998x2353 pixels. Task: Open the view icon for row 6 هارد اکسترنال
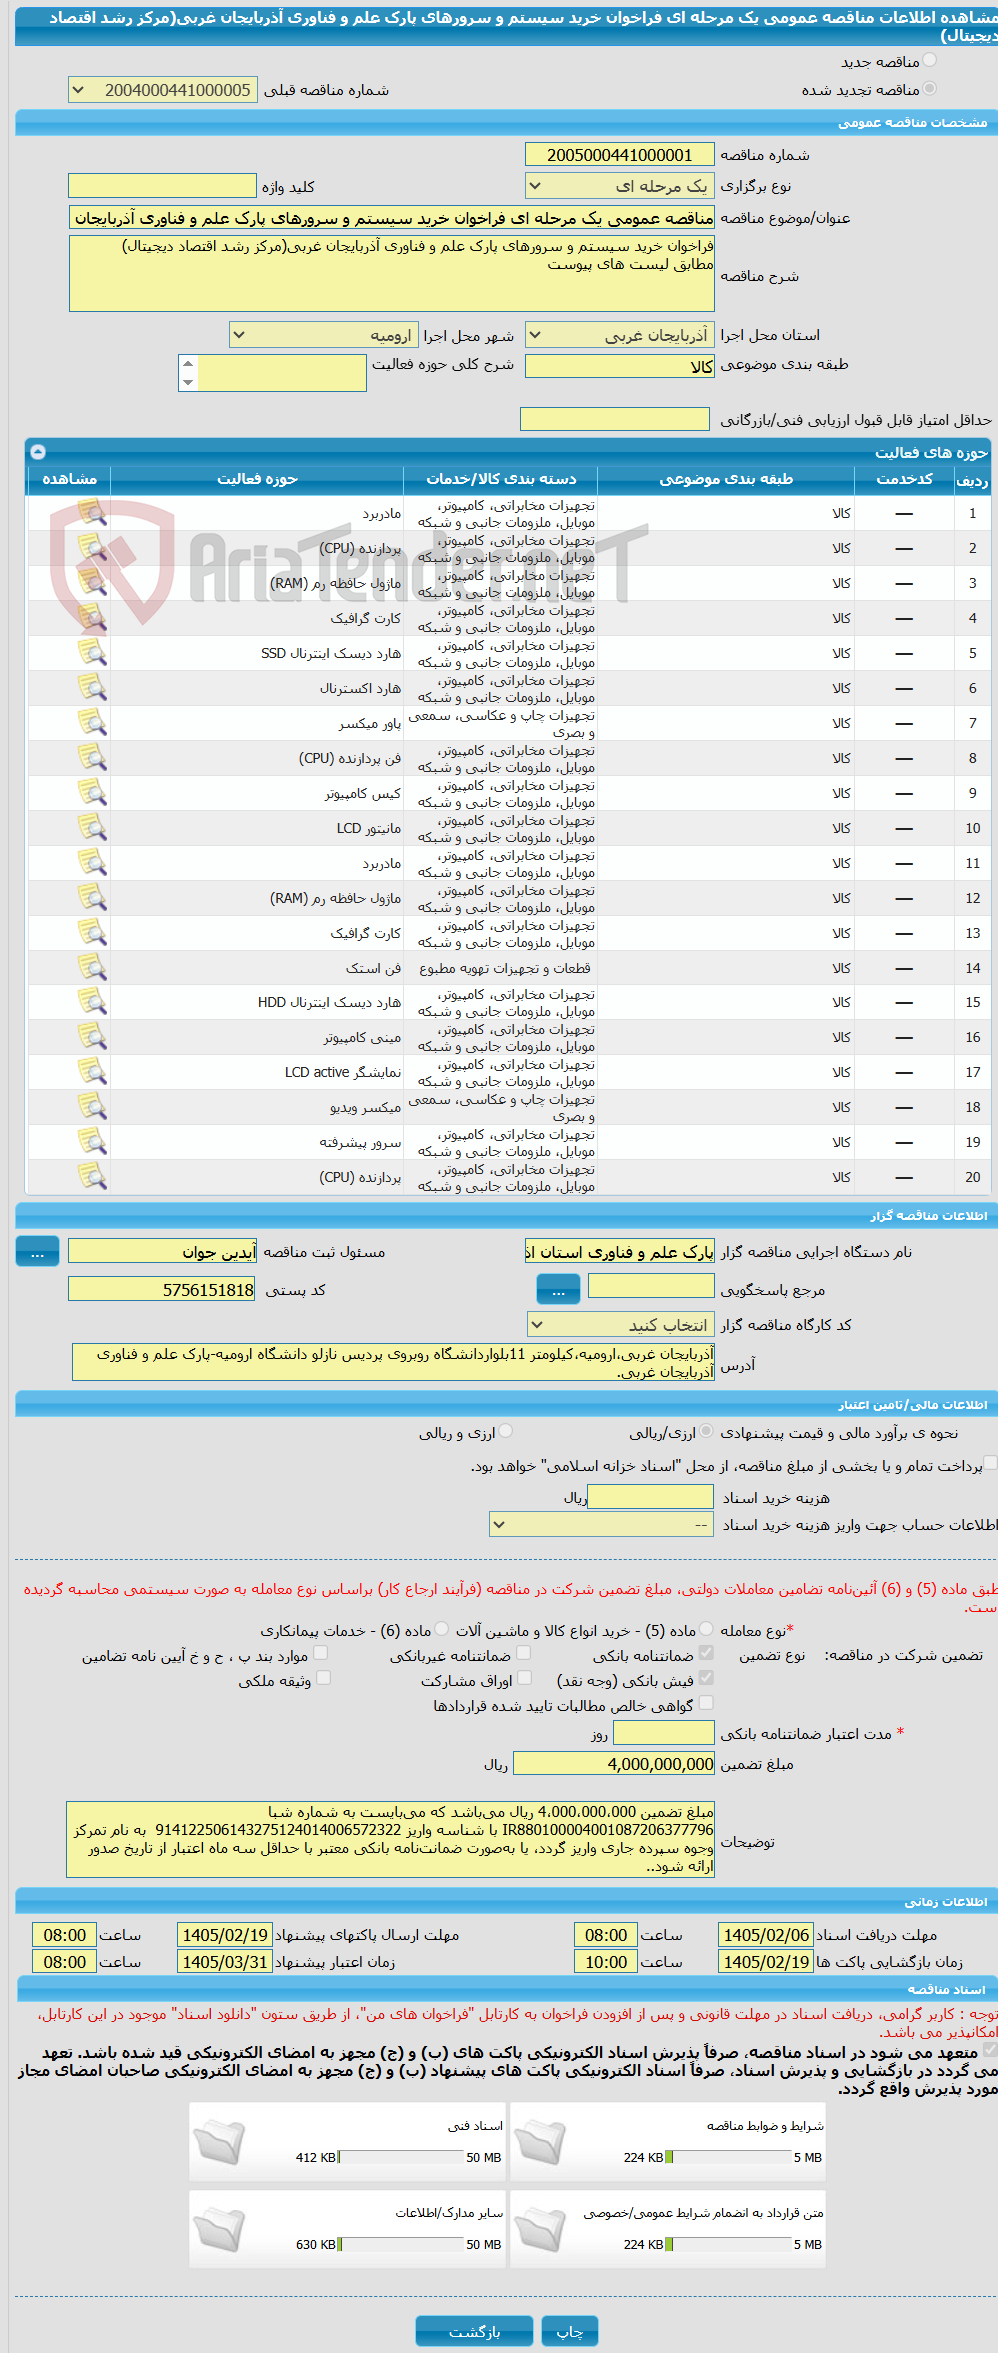pyautogui.click(x=92, y=688)
